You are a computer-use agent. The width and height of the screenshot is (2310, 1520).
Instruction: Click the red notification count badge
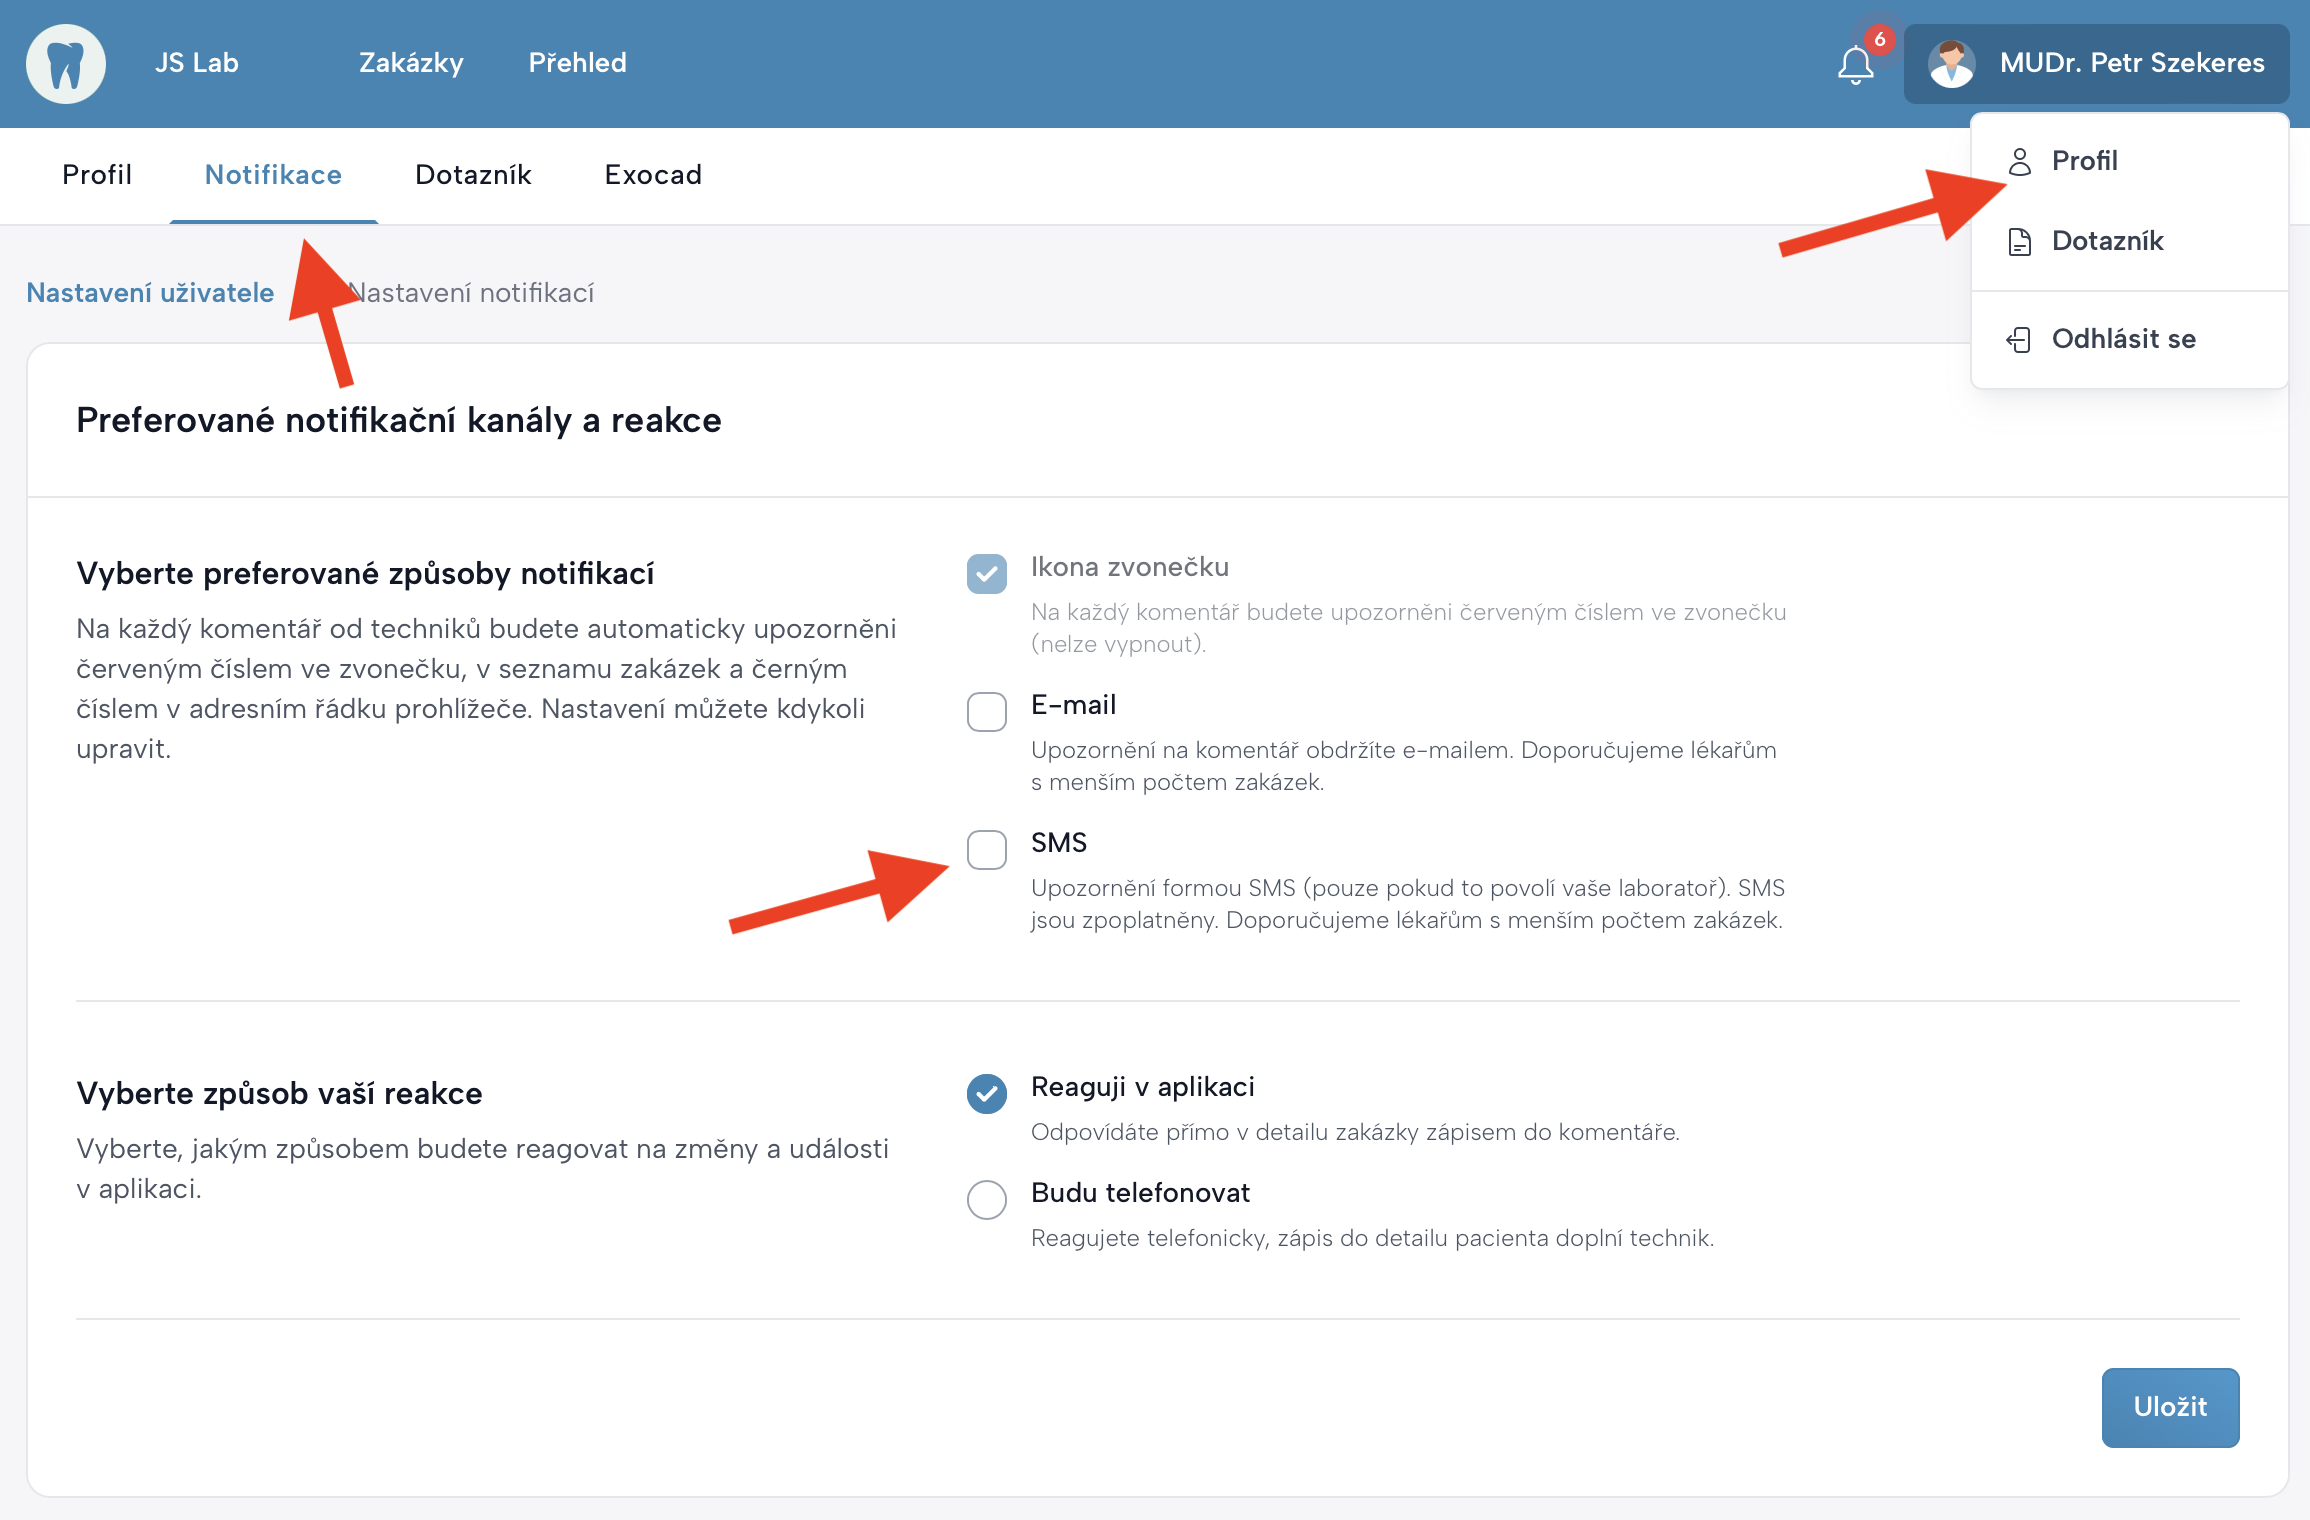(1880, 40)
